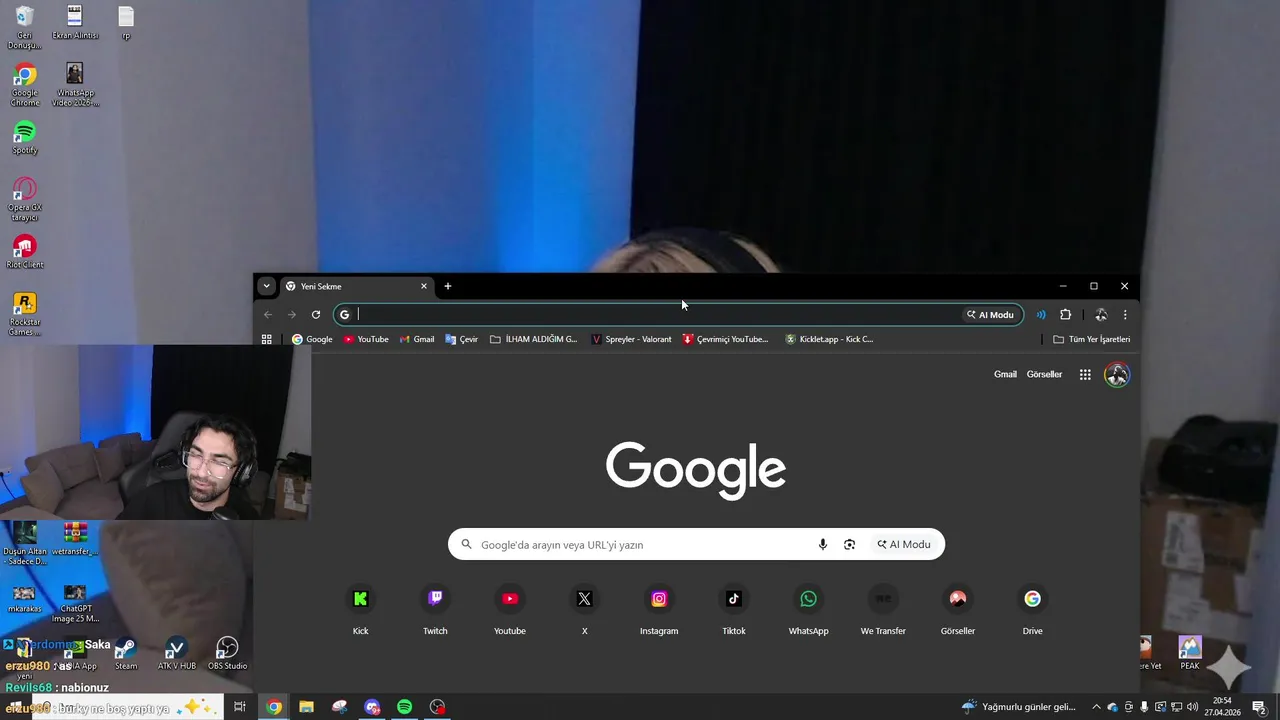Open the ChatGPT Image desktop file
This screenshot has width=1280, height=720.
tap(75, 604)
